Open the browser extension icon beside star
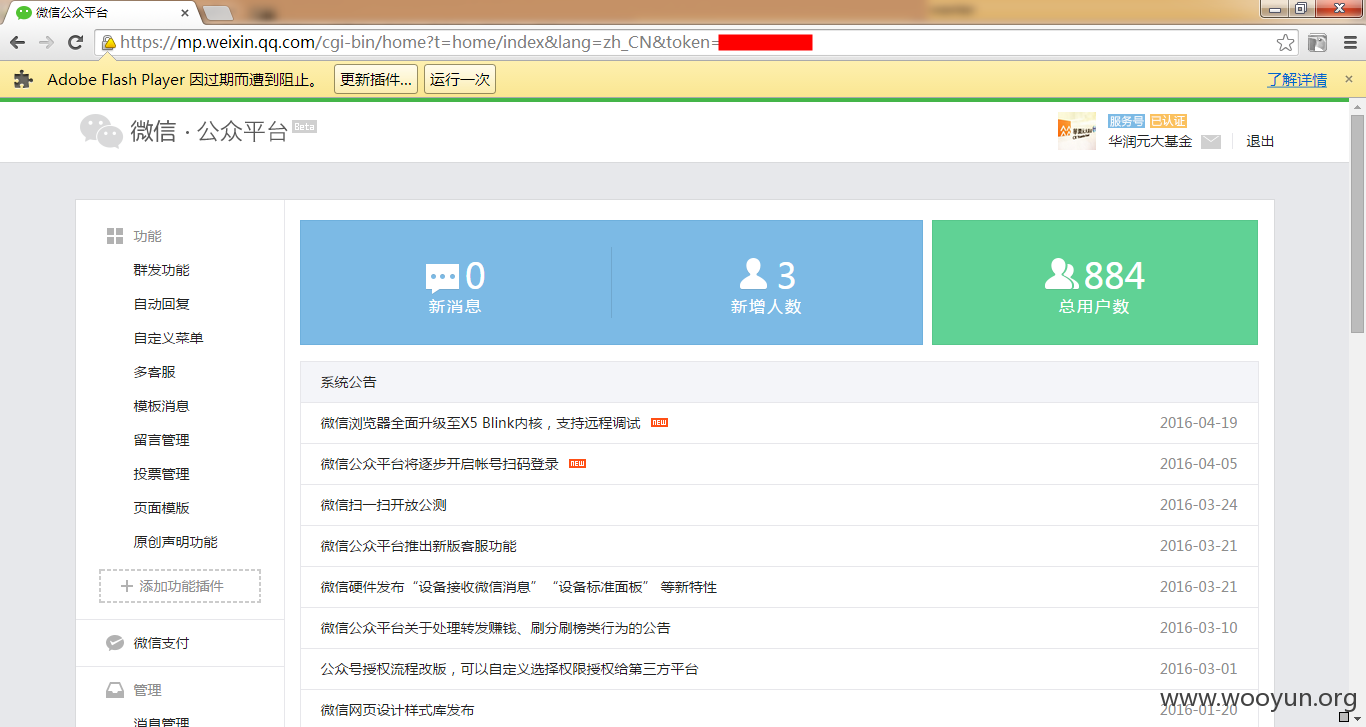Viewport: 1366px width, 727px height. tap(1318, 42)
